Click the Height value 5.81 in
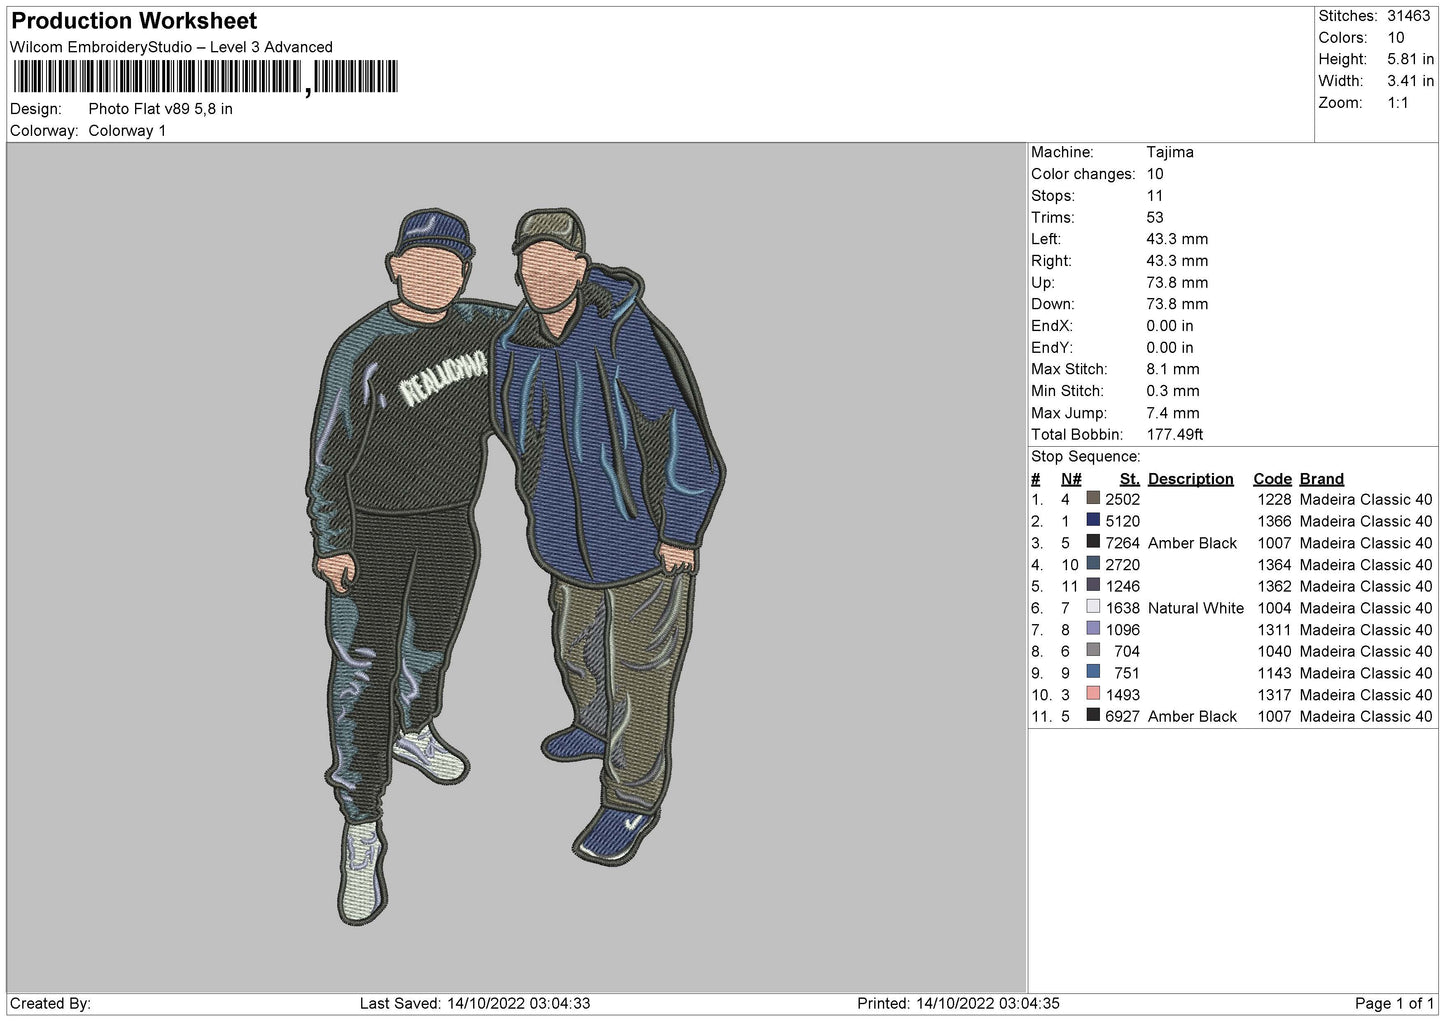The width and height of the screenshot is (1445, 1021). click(1410, 60)
